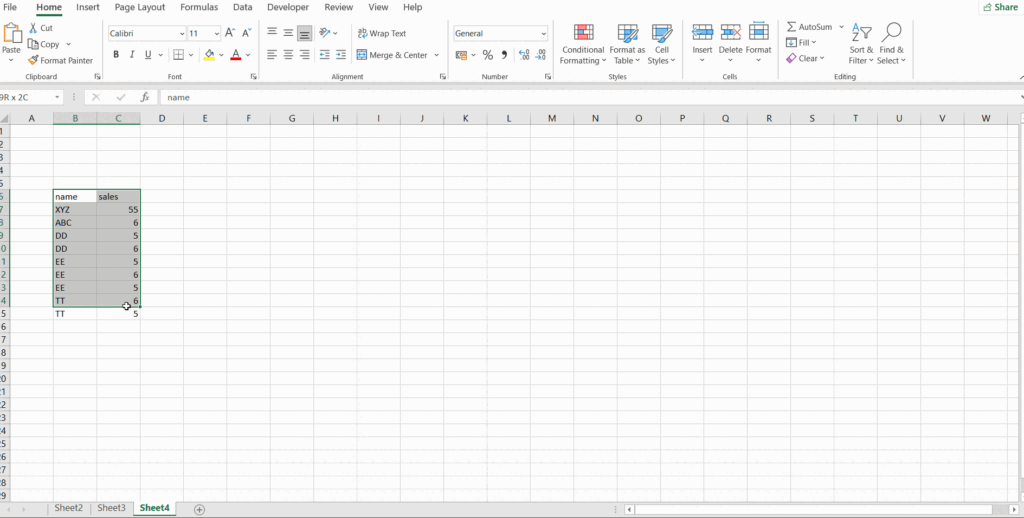Open the Find & Select tool

891,34
